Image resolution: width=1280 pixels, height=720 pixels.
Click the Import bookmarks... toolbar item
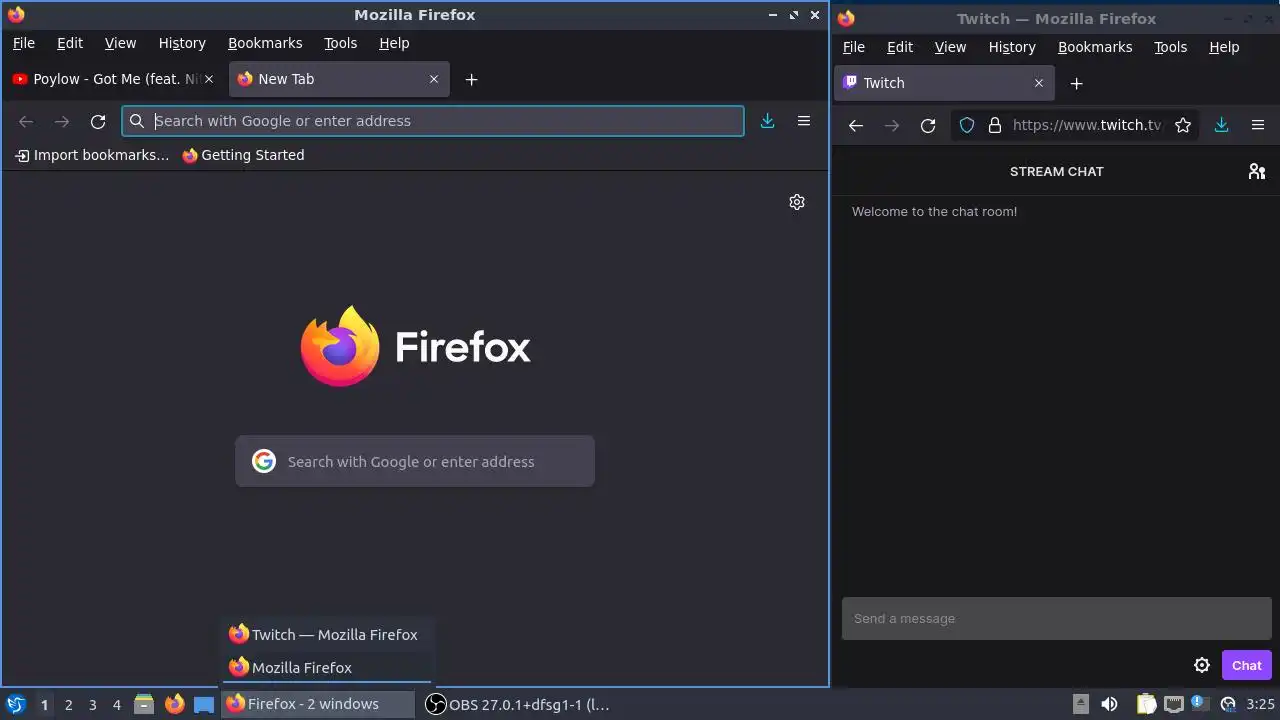92,155
